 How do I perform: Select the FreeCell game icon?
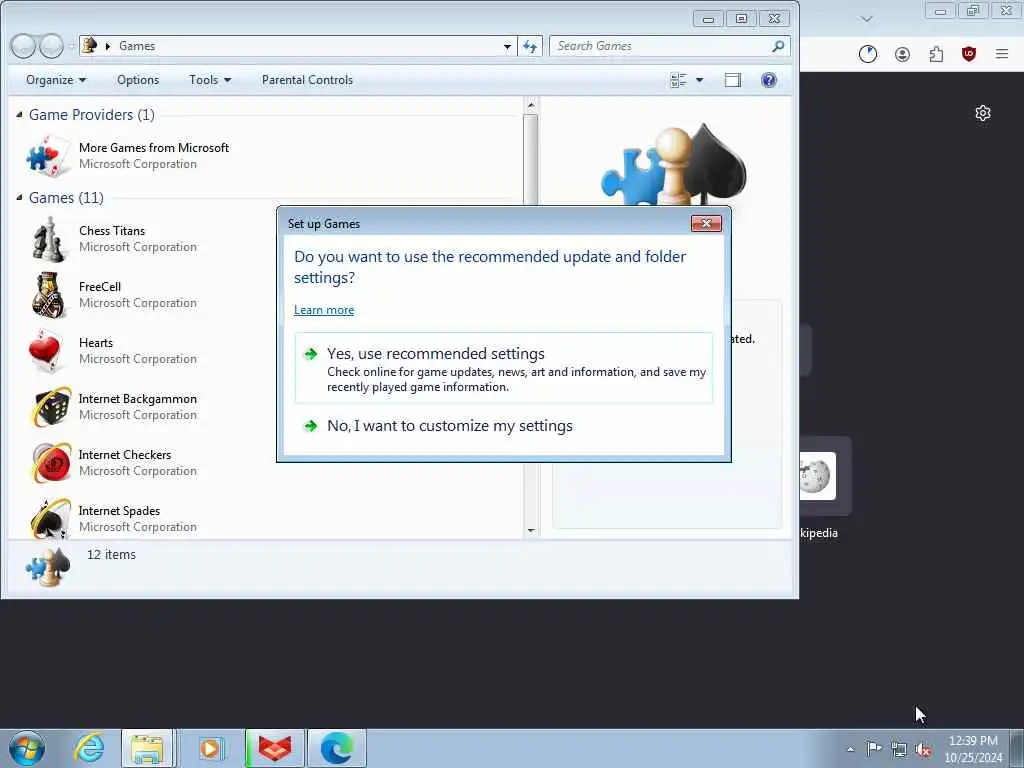click(x=49, y=295)
